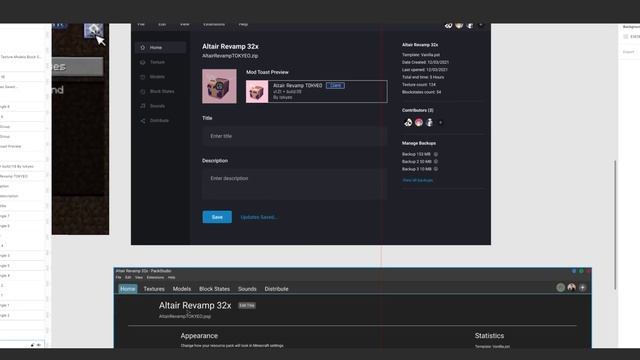The width and height of the screenshot is (640, 360).
Task: Focus the Enter description text area
Action: pos(294,184)
